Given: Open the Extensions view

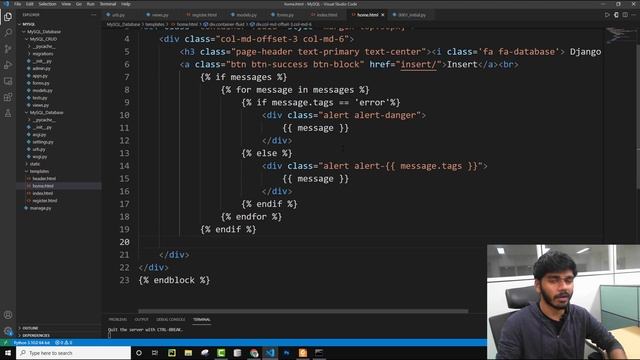Looking at the screenshot, I should click(8, 97).
